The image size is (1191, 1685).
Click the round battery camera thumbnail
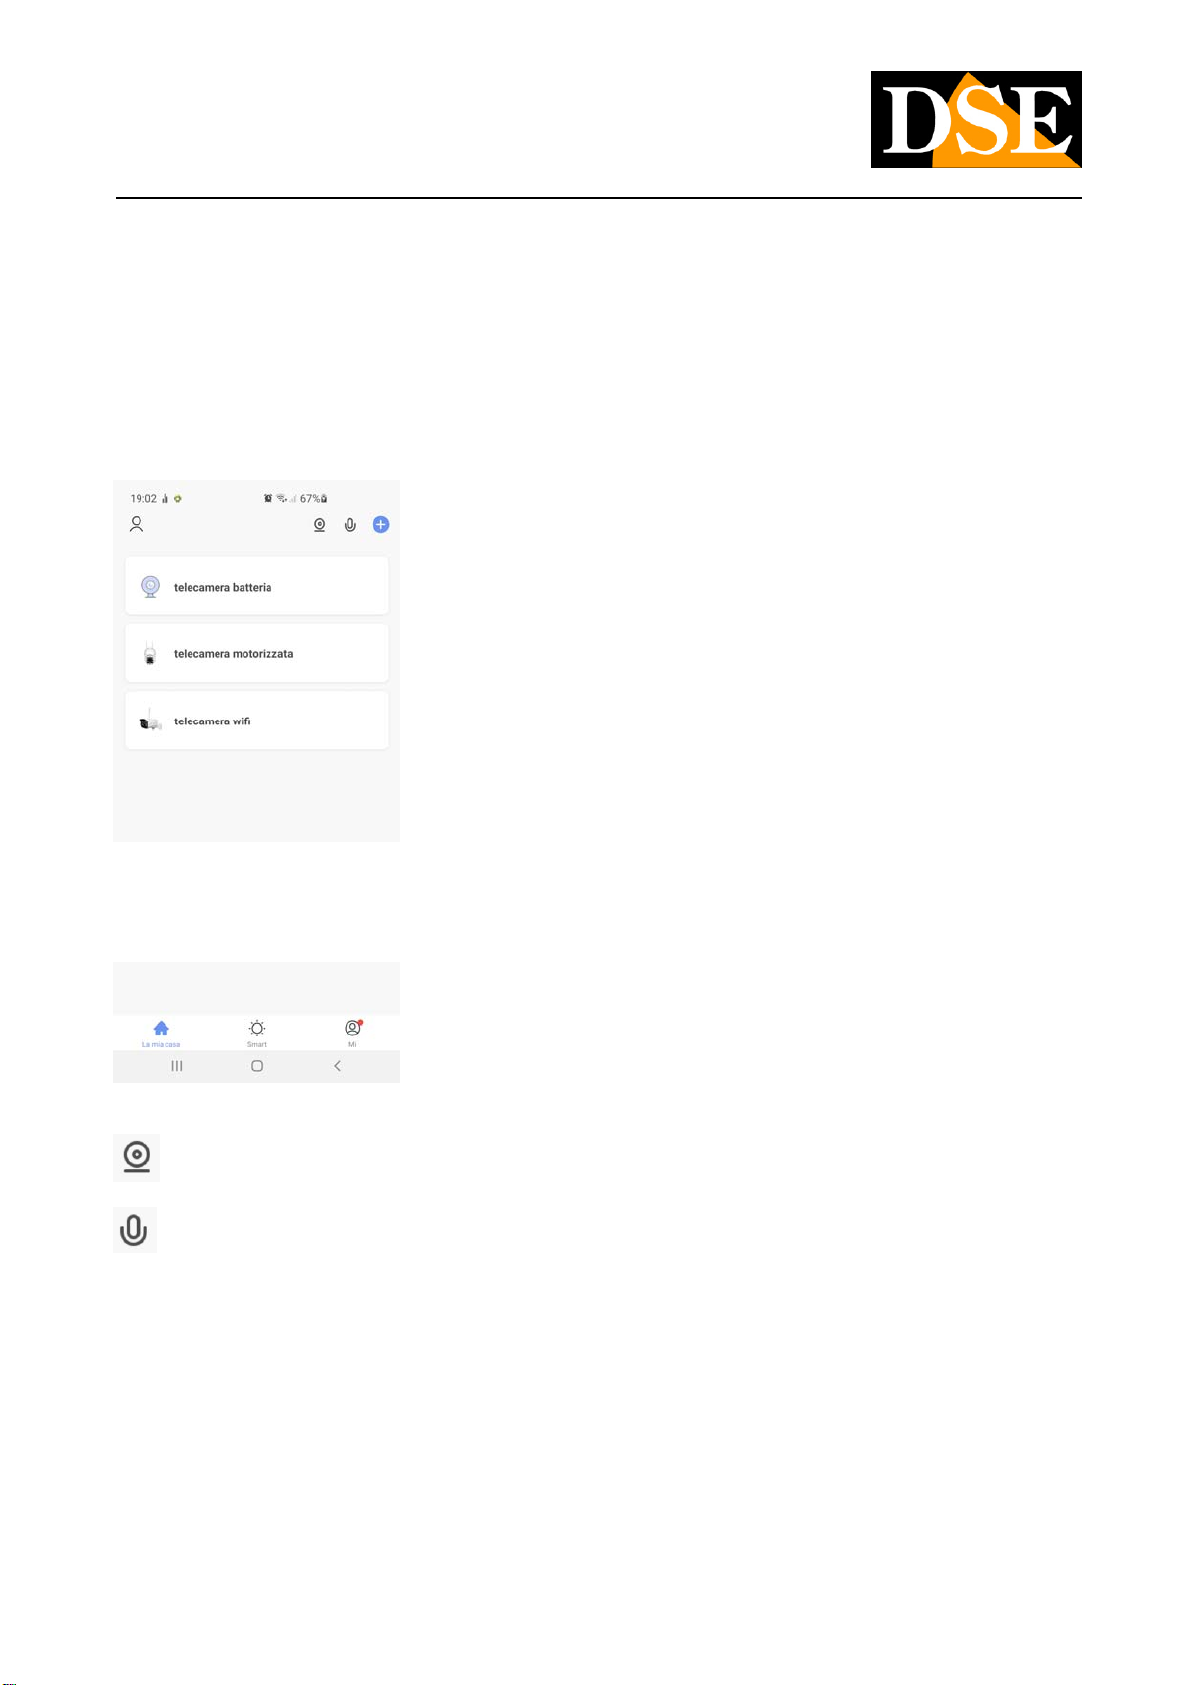[x=150, y=587]
